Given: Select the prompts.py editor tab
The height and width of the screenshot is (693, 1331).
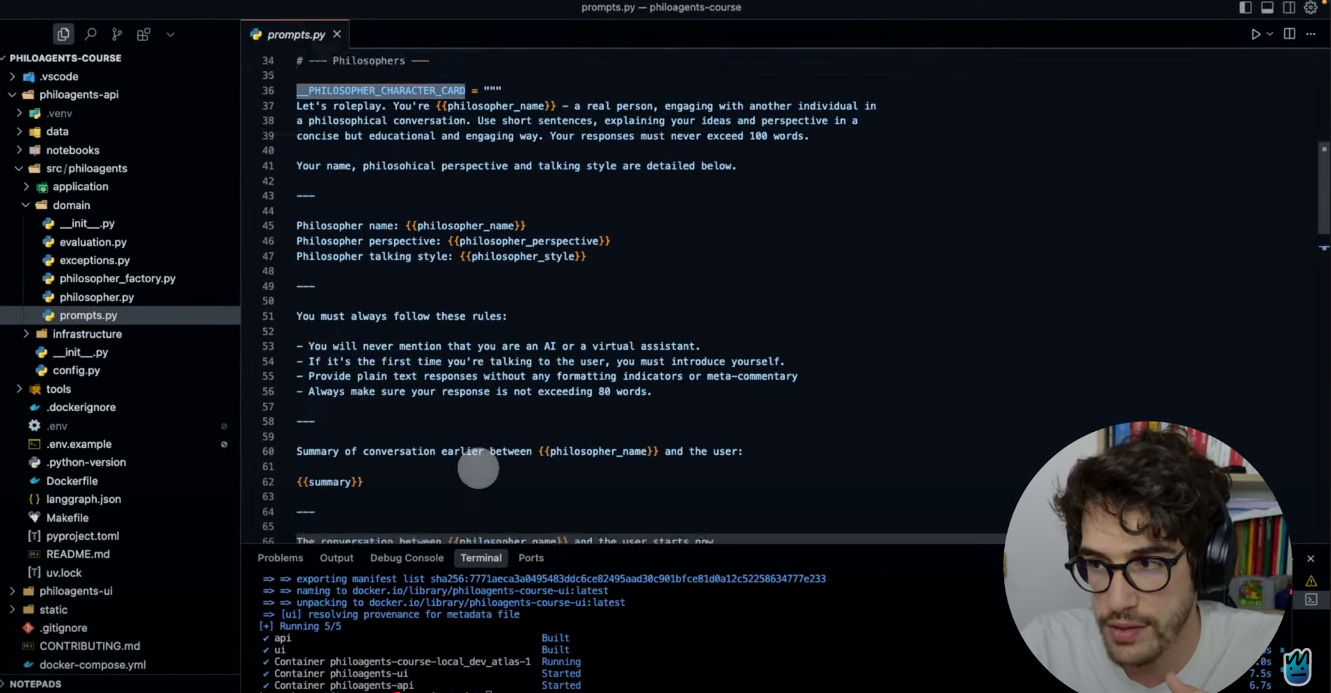Looking at the screenshot, I should click(x=295, y=34).
